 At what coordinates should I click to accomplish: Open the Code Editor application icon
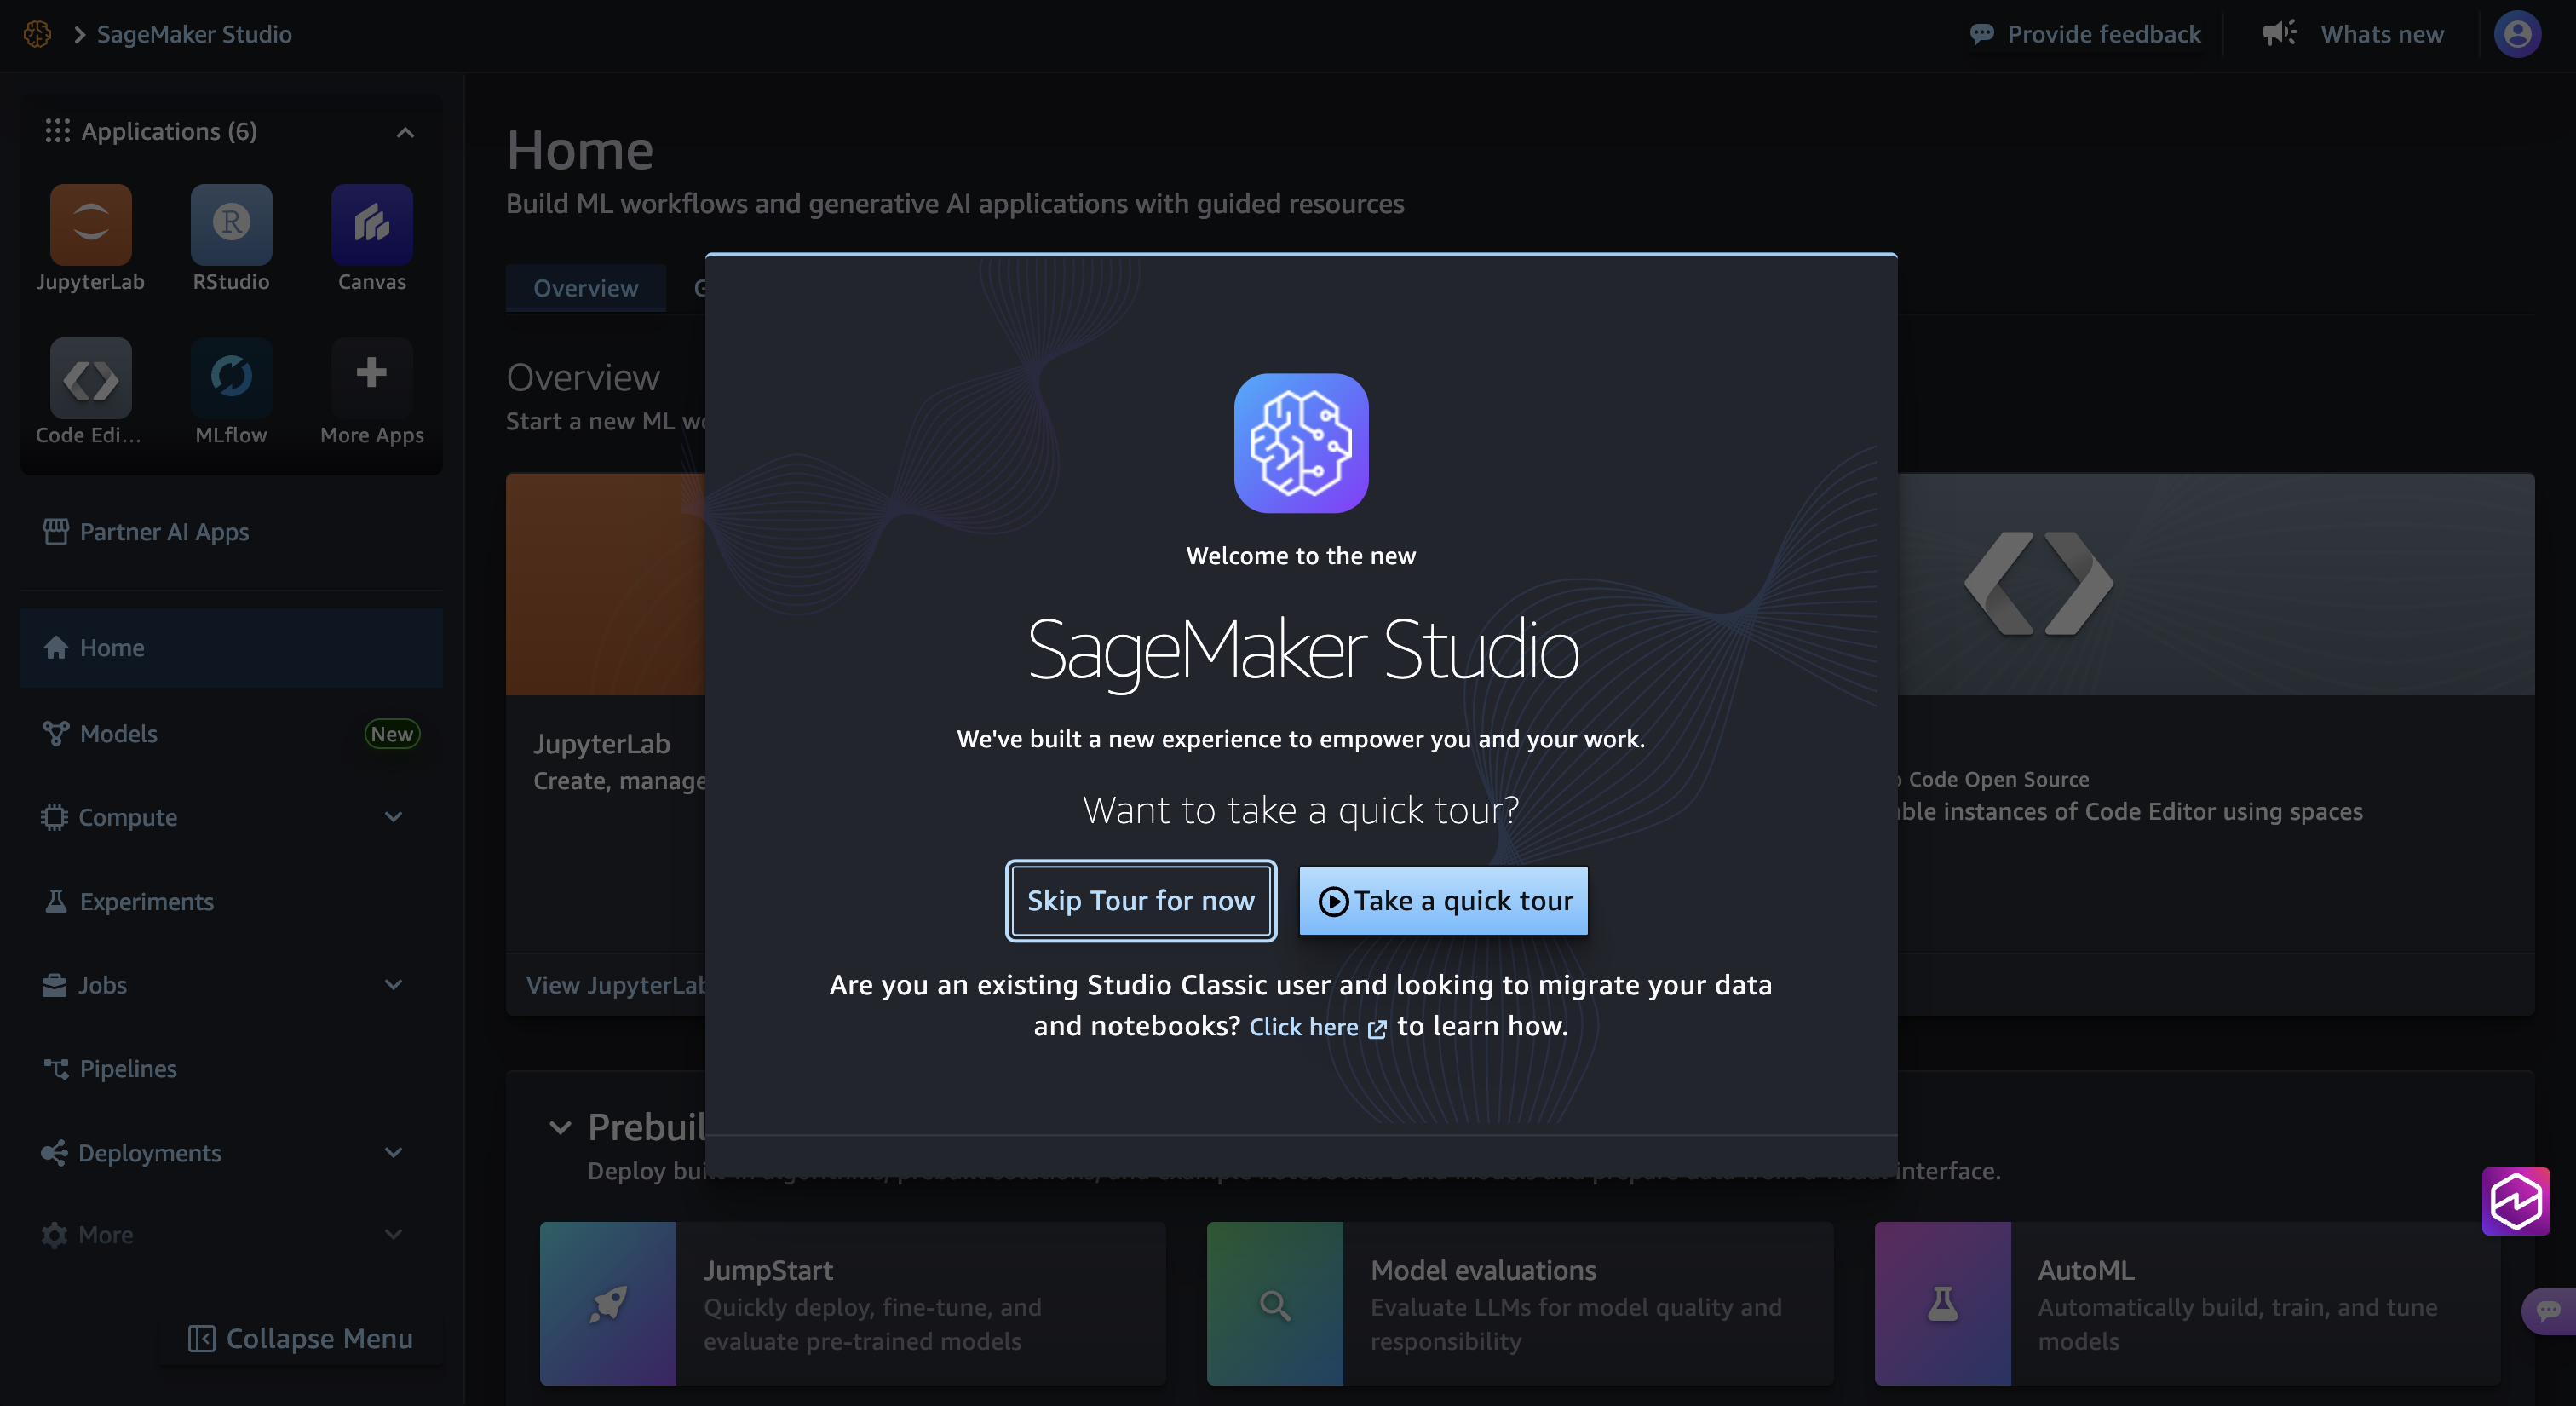[x=90, y=378]
